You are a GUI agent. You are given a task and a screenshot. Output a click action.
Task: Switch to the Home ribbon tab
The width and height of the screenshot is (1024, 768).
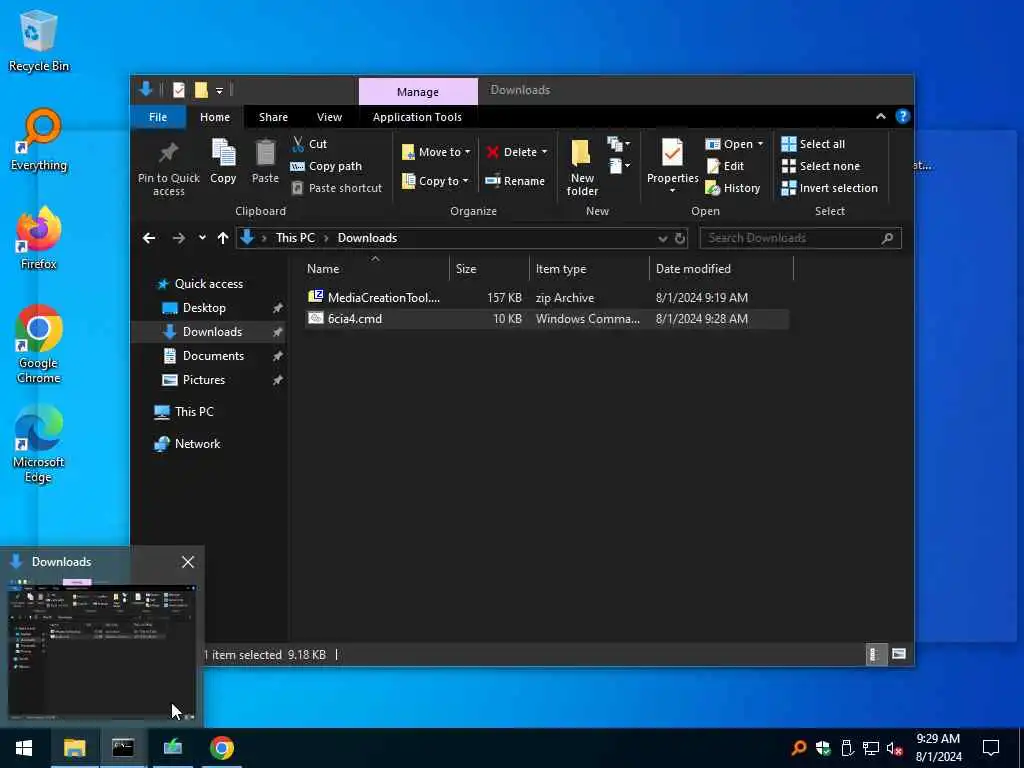(x=215, y=117)
